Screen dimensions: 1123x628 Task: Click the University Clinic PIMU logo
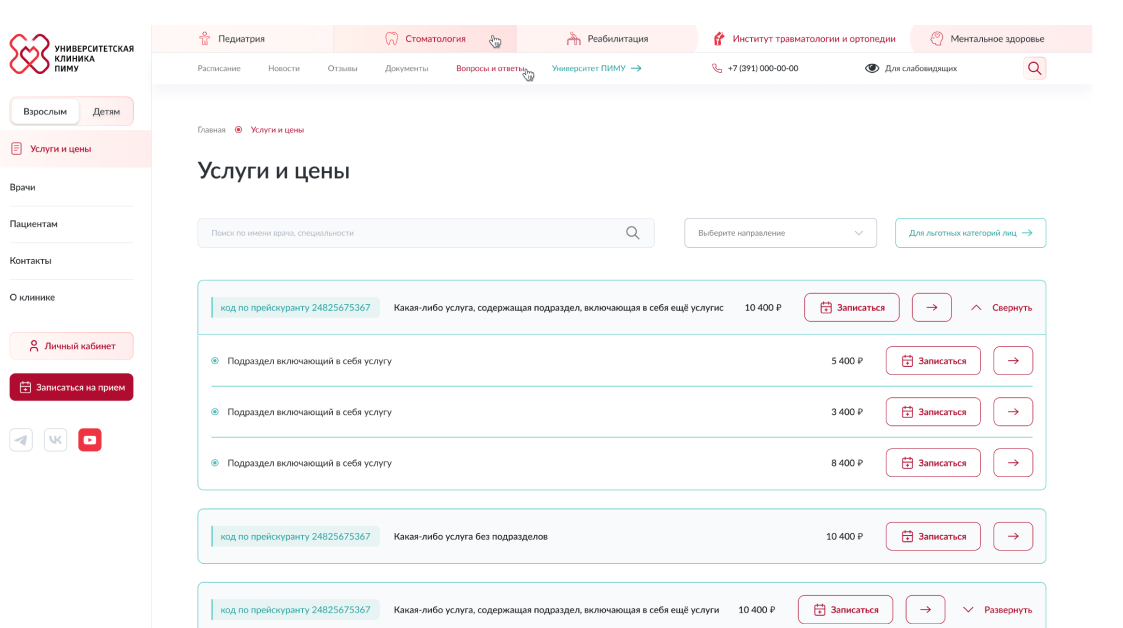(x=71, y=54)
